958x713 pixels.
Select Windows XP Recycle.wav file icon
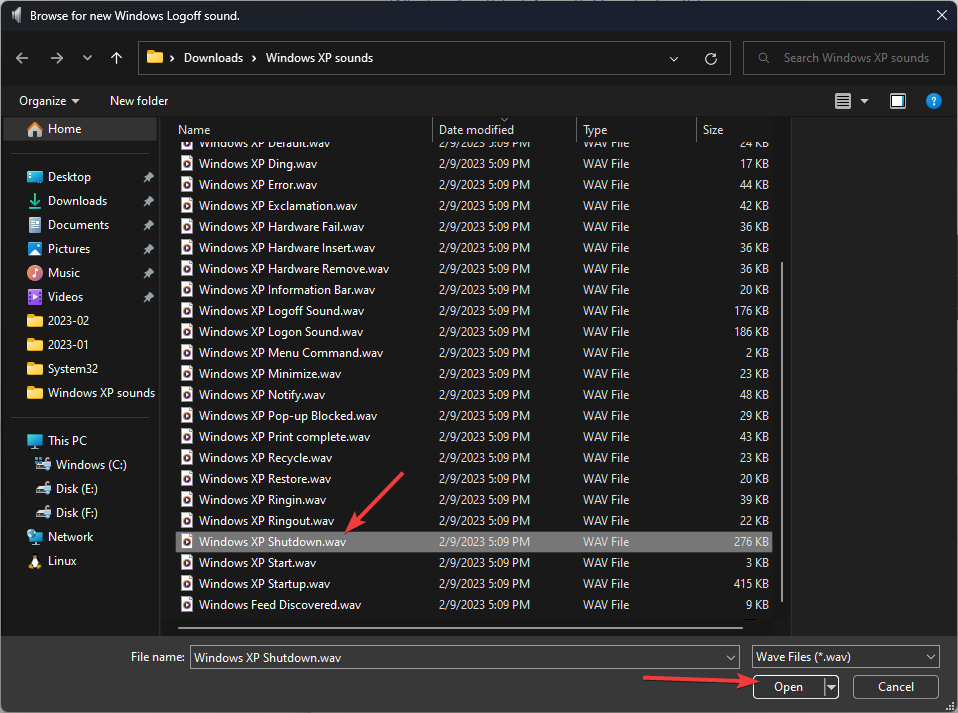[x=187, y=458]
